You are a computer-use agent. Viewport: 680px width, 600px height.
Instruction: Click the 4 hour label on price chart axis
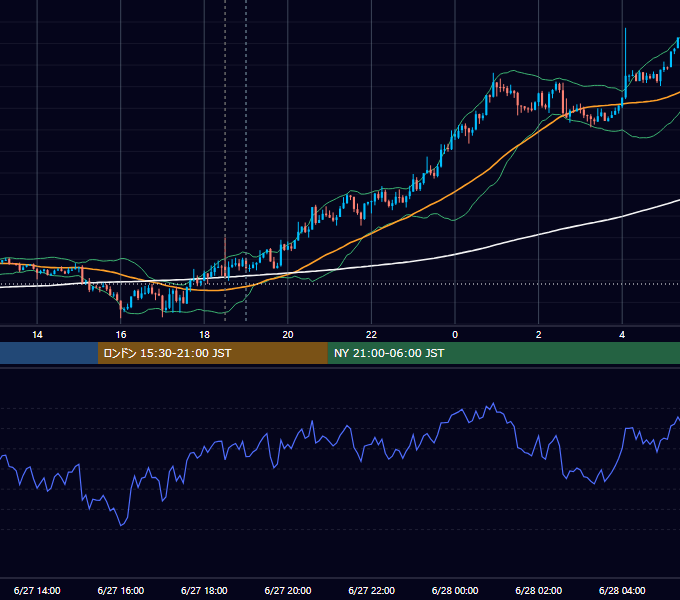pyautogui.click(x=622, y=335)
